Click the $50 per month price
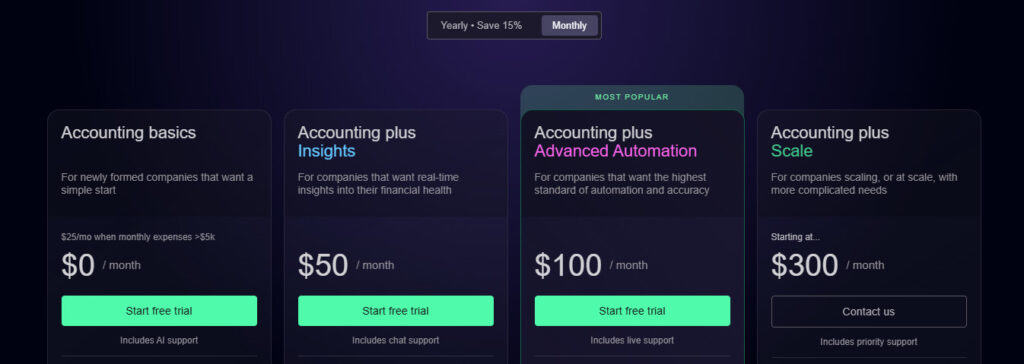The width and height of the screenshot is (1024, 364). (x=346, y=265)
